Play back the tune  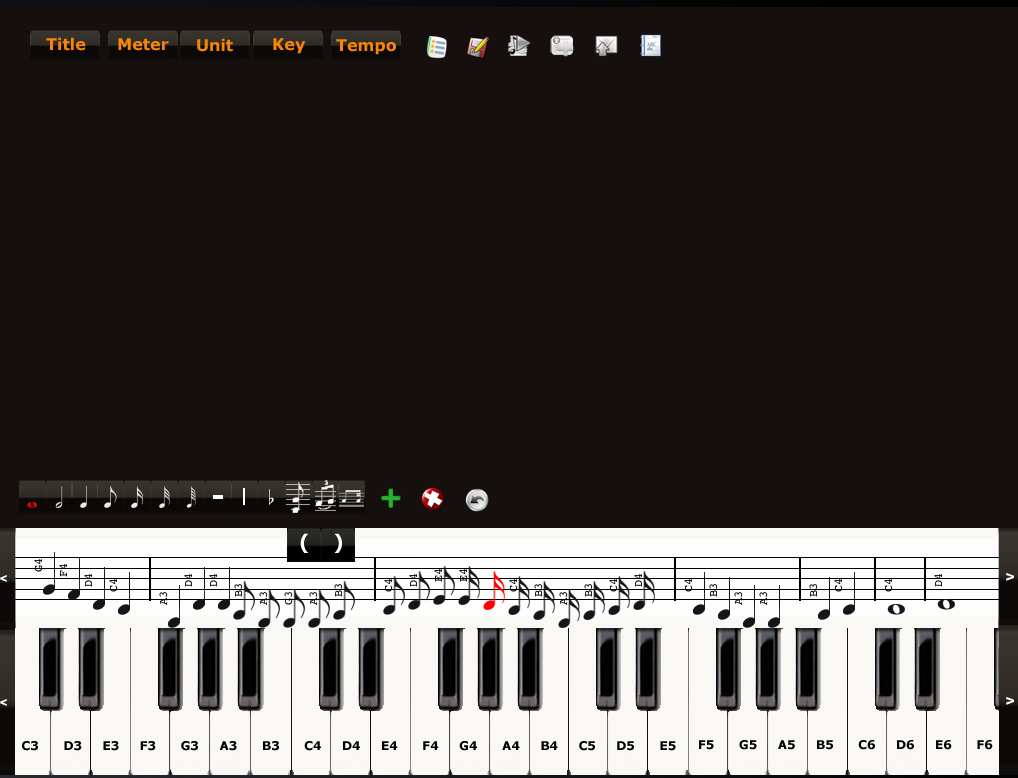tap(518, 46)
